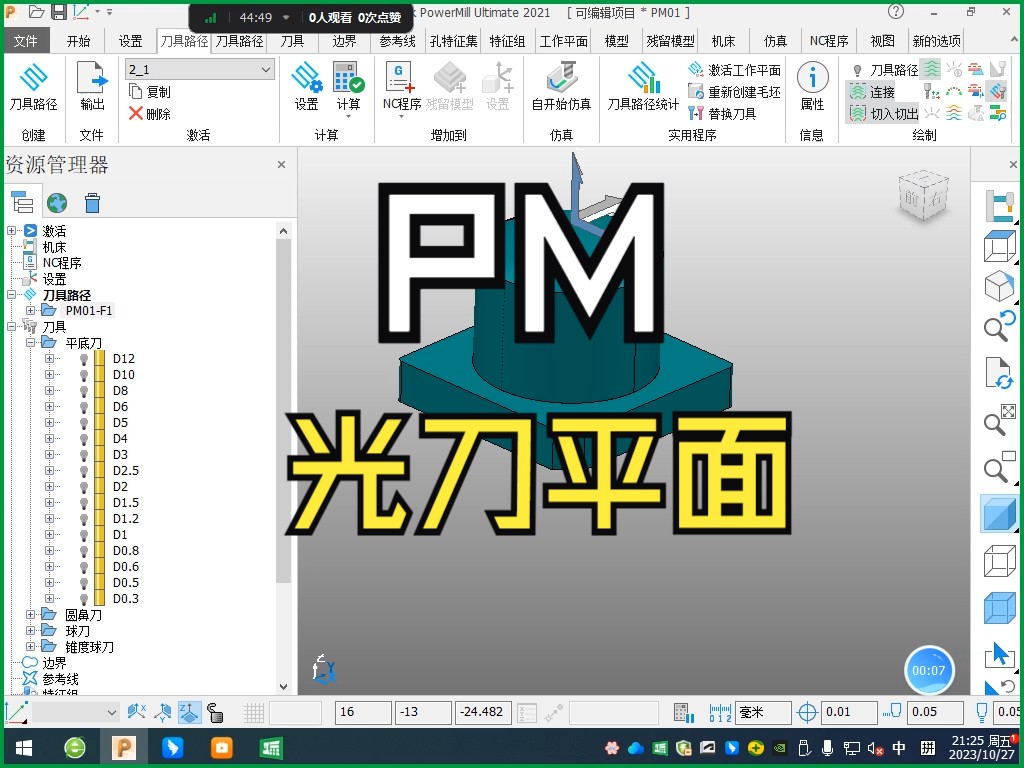1024x768 pixels.
Task: Click 替换刀具 replace tool
Action: pyautogui.click(x=696, y=114)
